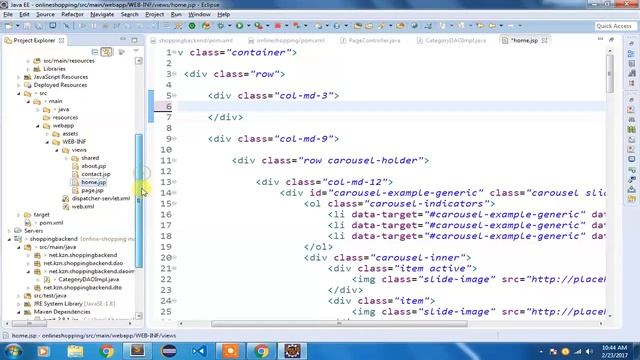Collapse the WEB-INF folder node
Image resolution: width=640 pixels, height=360 pixels.
[47, 142]
